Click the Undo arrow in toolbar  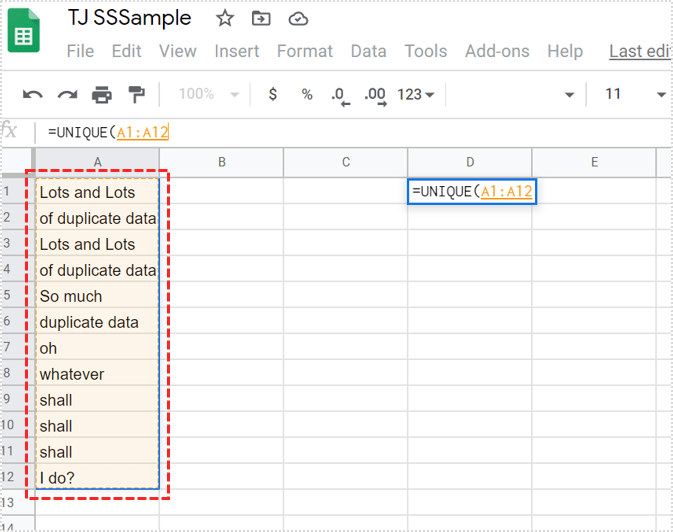33,95
